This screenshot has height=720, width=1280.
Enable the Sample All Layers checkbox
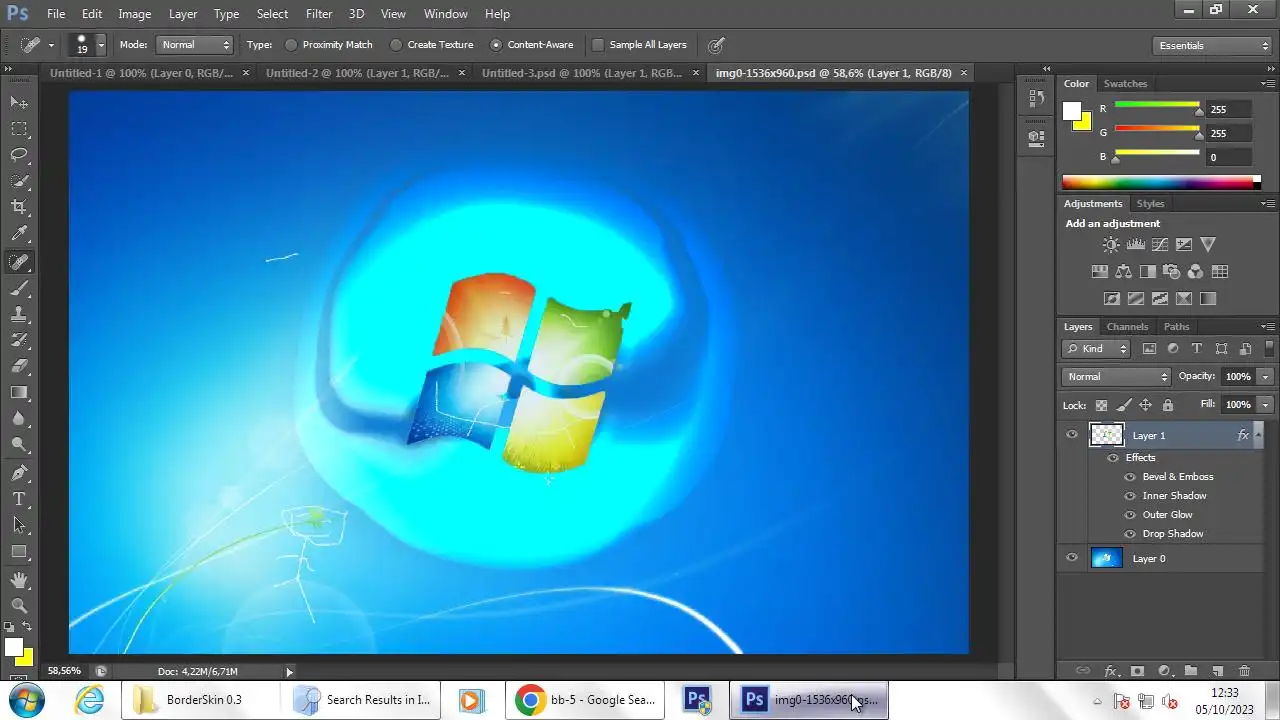click(x=598, y=45)
